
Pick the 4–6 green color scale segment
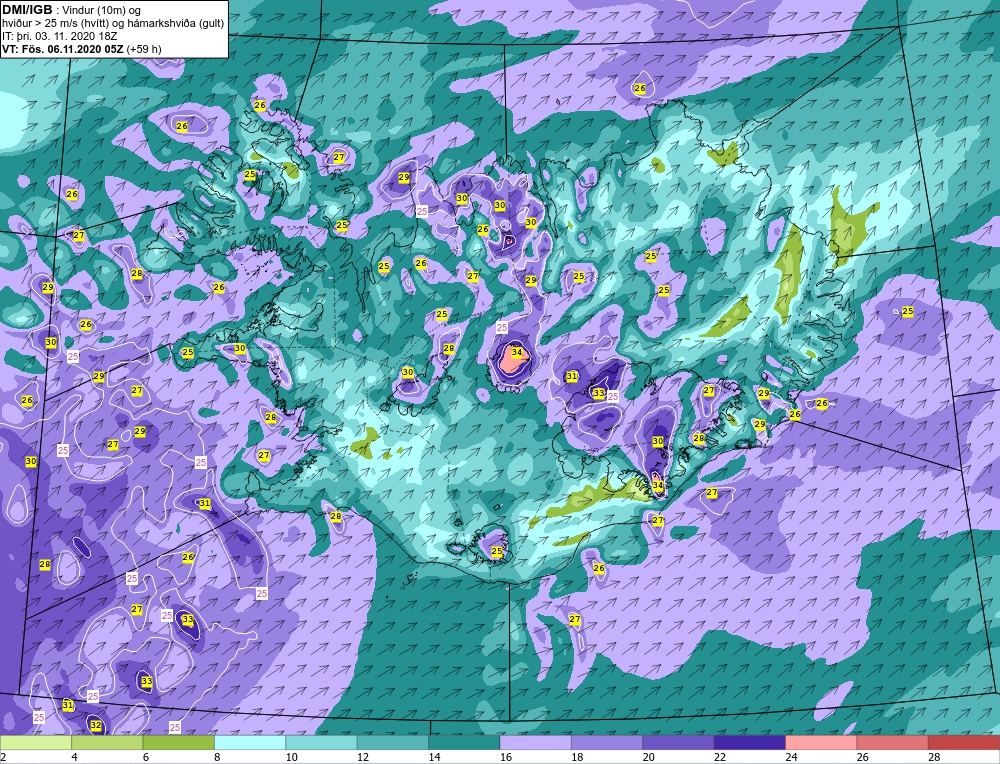(107, 742)
